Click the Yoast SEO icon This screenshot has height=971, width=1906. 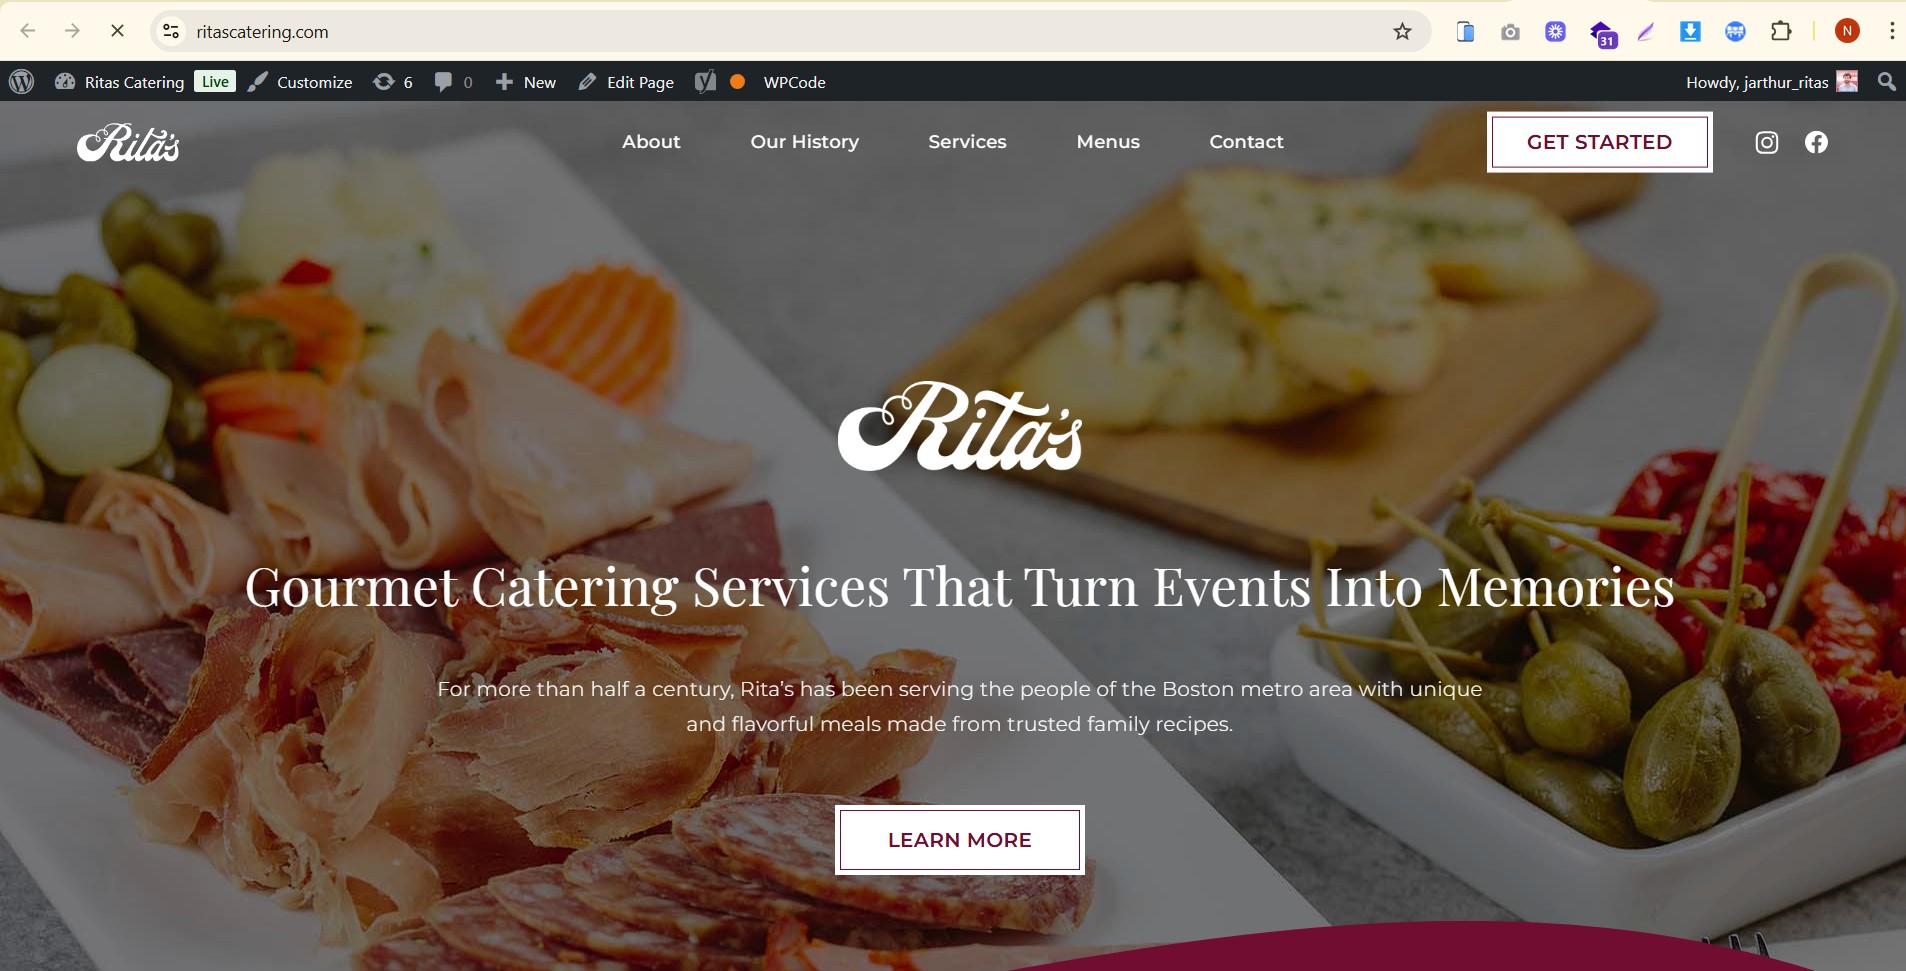tap(706, 82)
